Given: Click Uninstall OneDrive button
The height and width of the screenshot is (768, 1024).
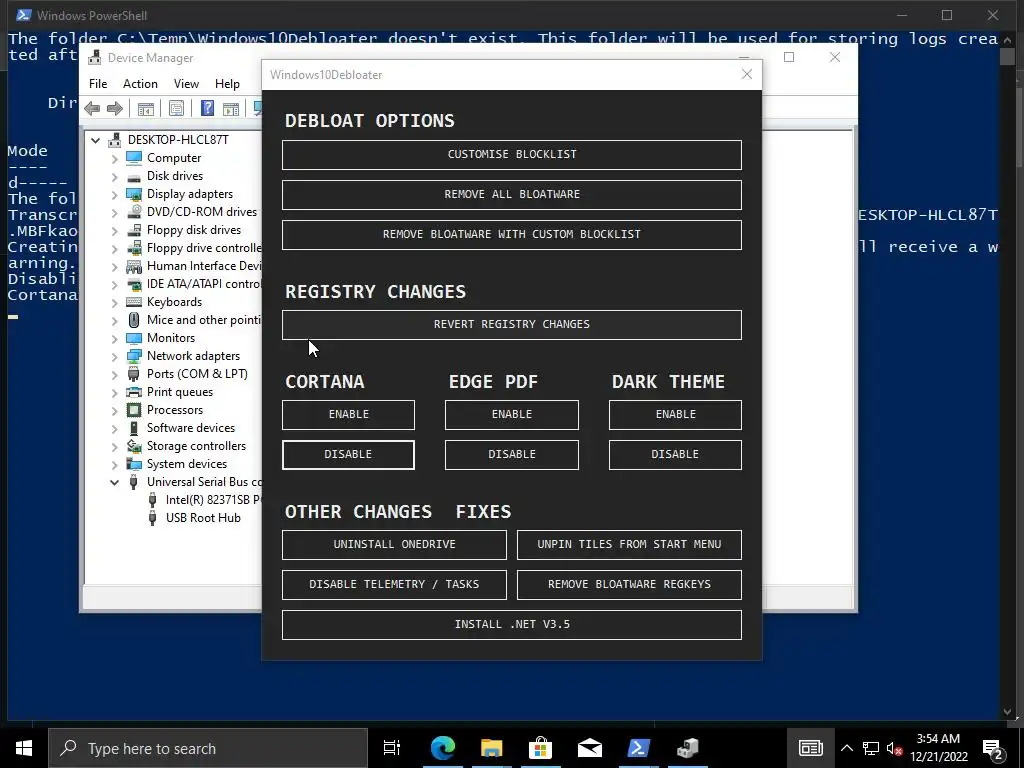Looking at the screenshot, I should pyautogui.click(x=394, y=545).
